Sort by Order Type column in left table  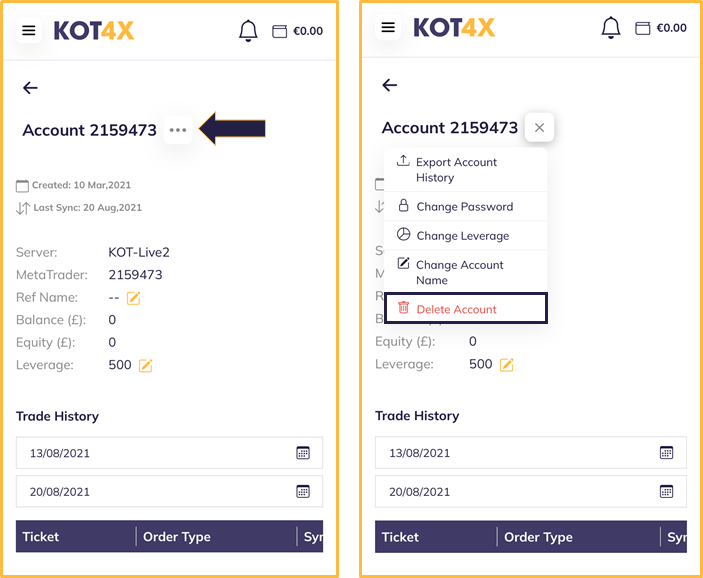click(177, 537)
